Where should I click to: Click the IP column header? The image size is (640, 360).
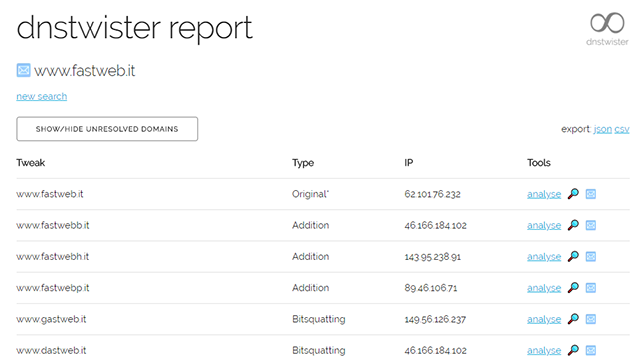tap(409, 162)
